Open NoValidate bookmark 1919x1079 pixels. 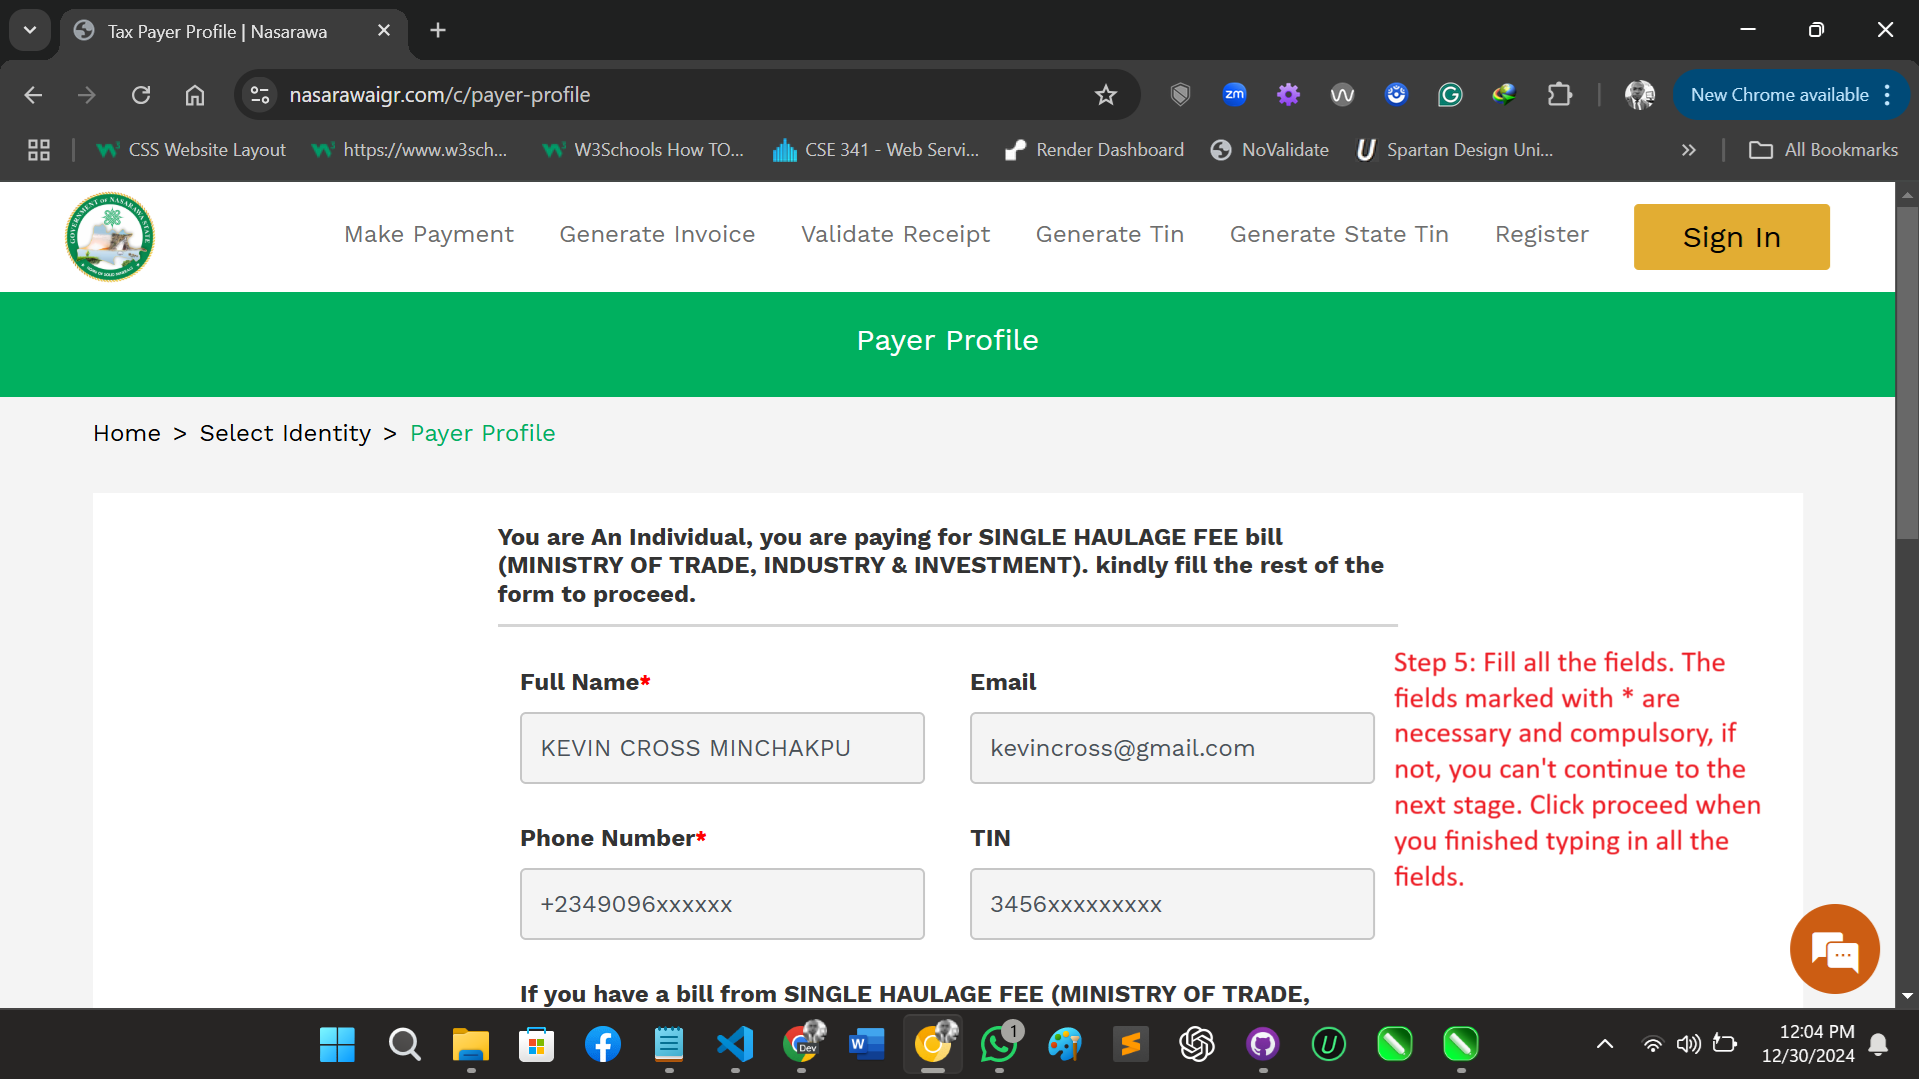pyautogui.click(x=1269, y=150)
